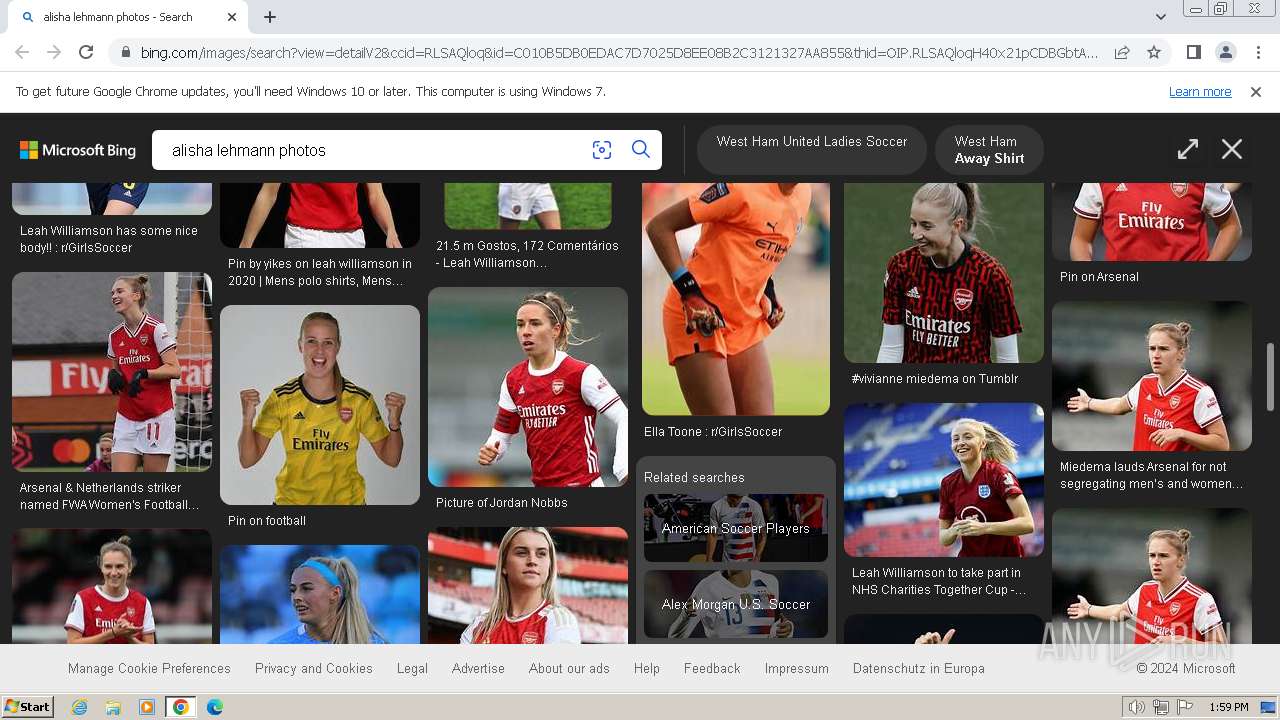Open the yellow Arsenal kit Pin on football thumbnail
This screenshot has height=720, width=1280.
(320, 405)
